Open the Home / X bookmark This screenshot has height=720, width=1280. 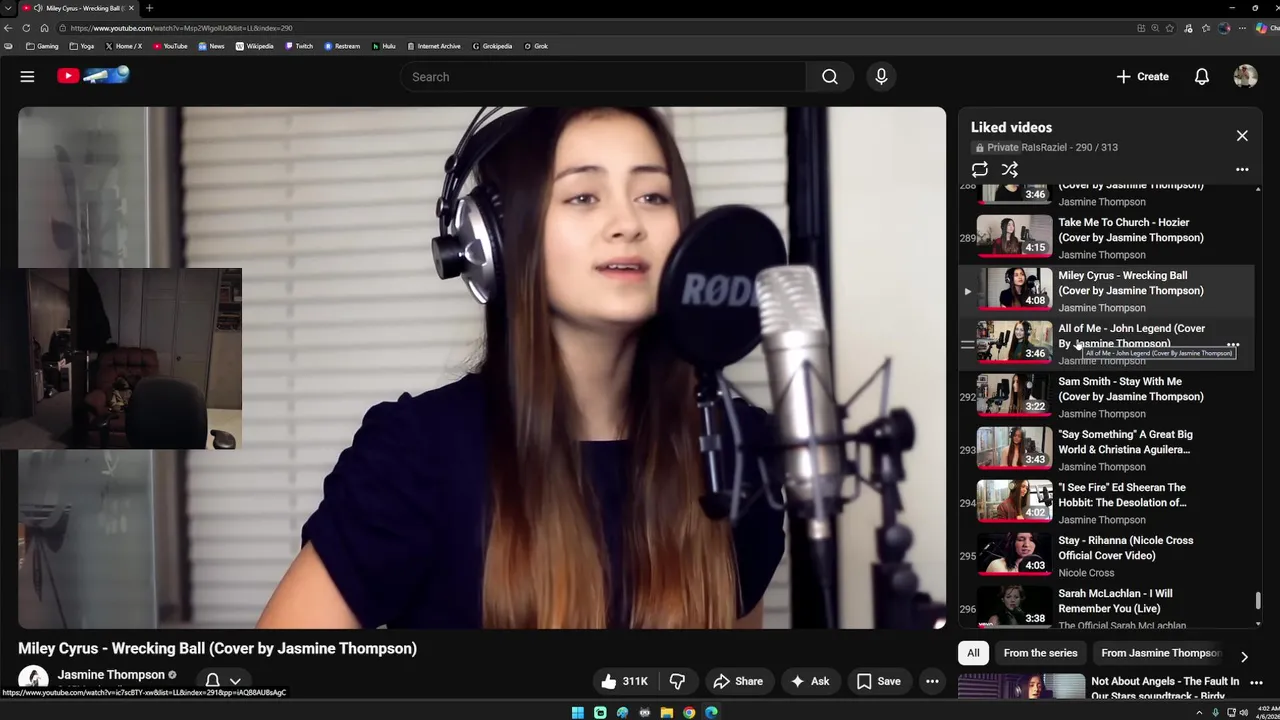[124, 46]
